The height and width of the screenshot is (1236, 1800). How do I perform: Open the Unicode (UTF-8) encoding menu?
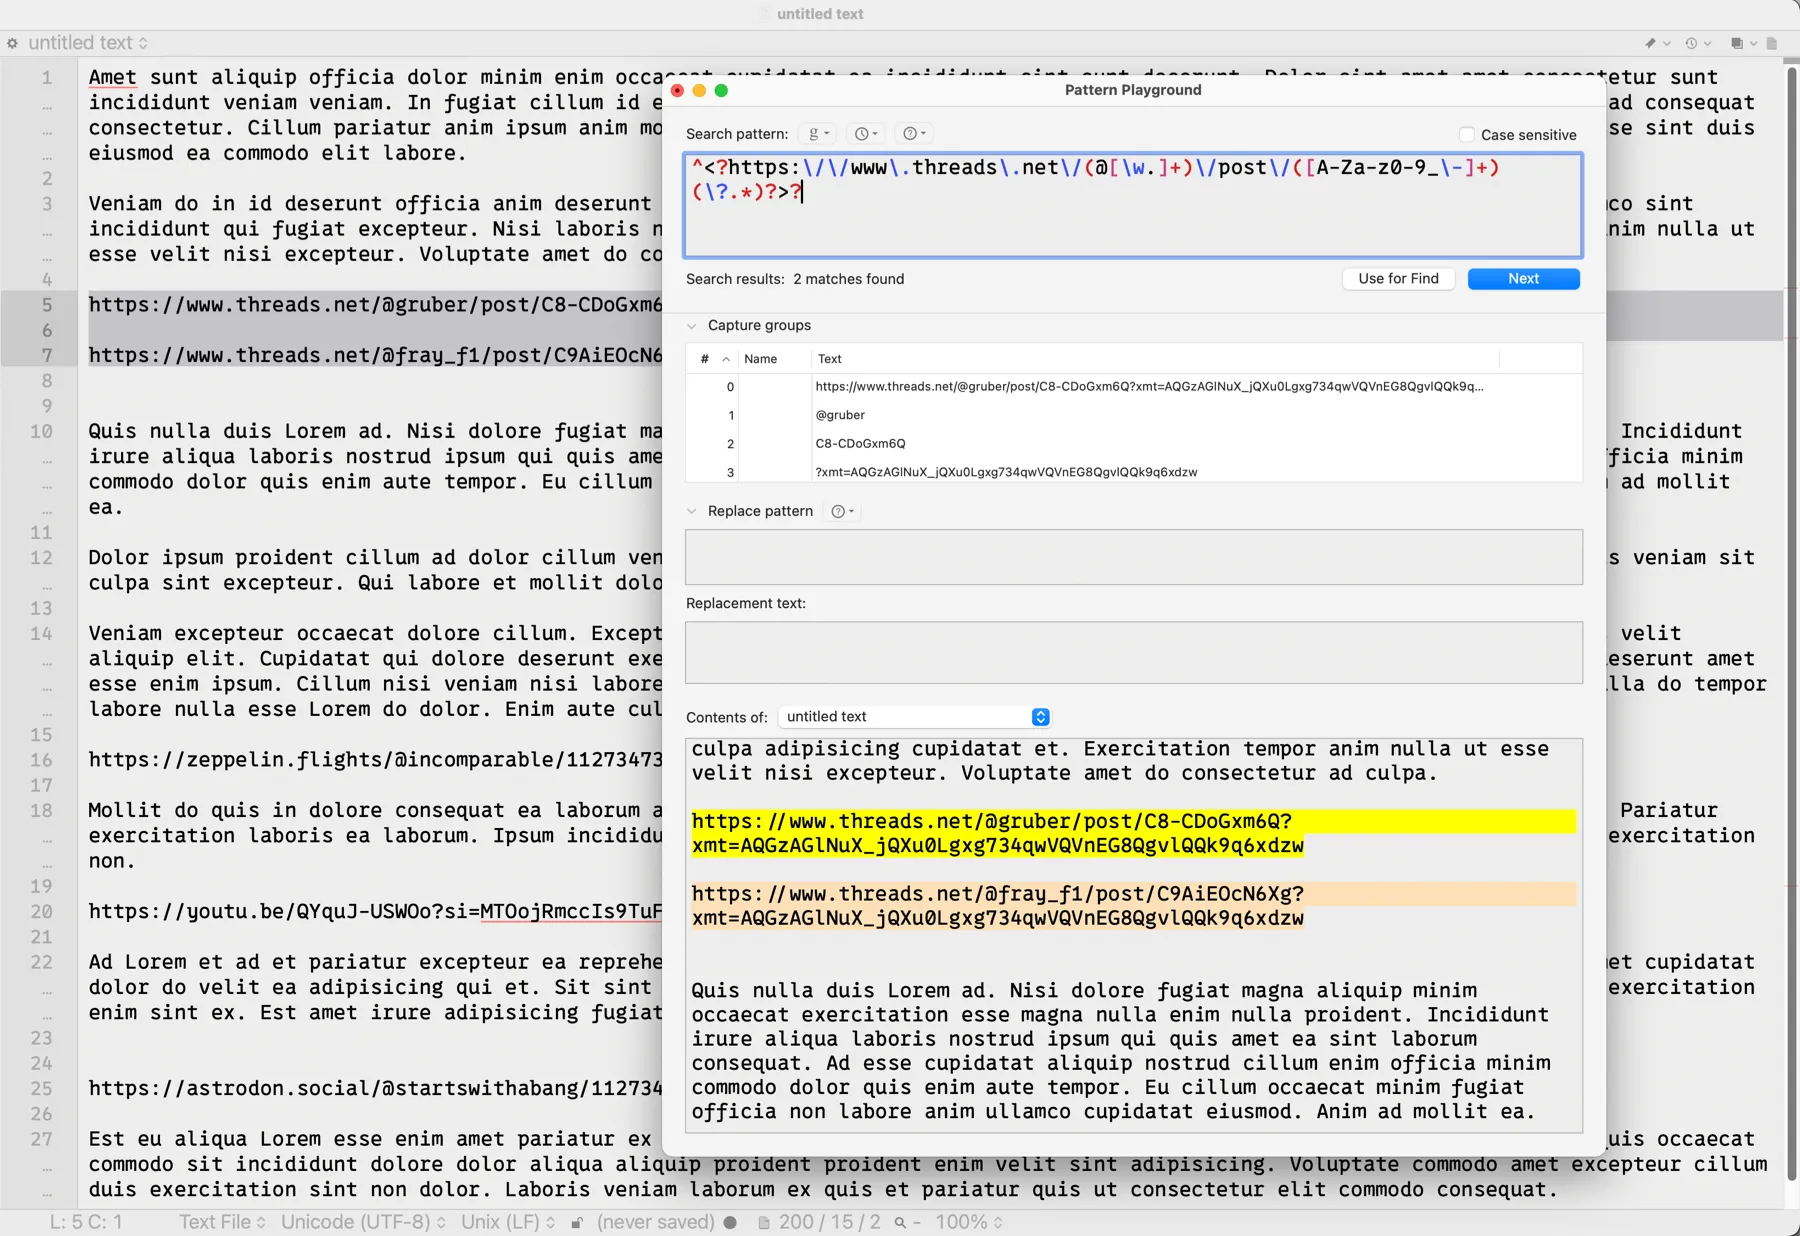point(355,1221)
